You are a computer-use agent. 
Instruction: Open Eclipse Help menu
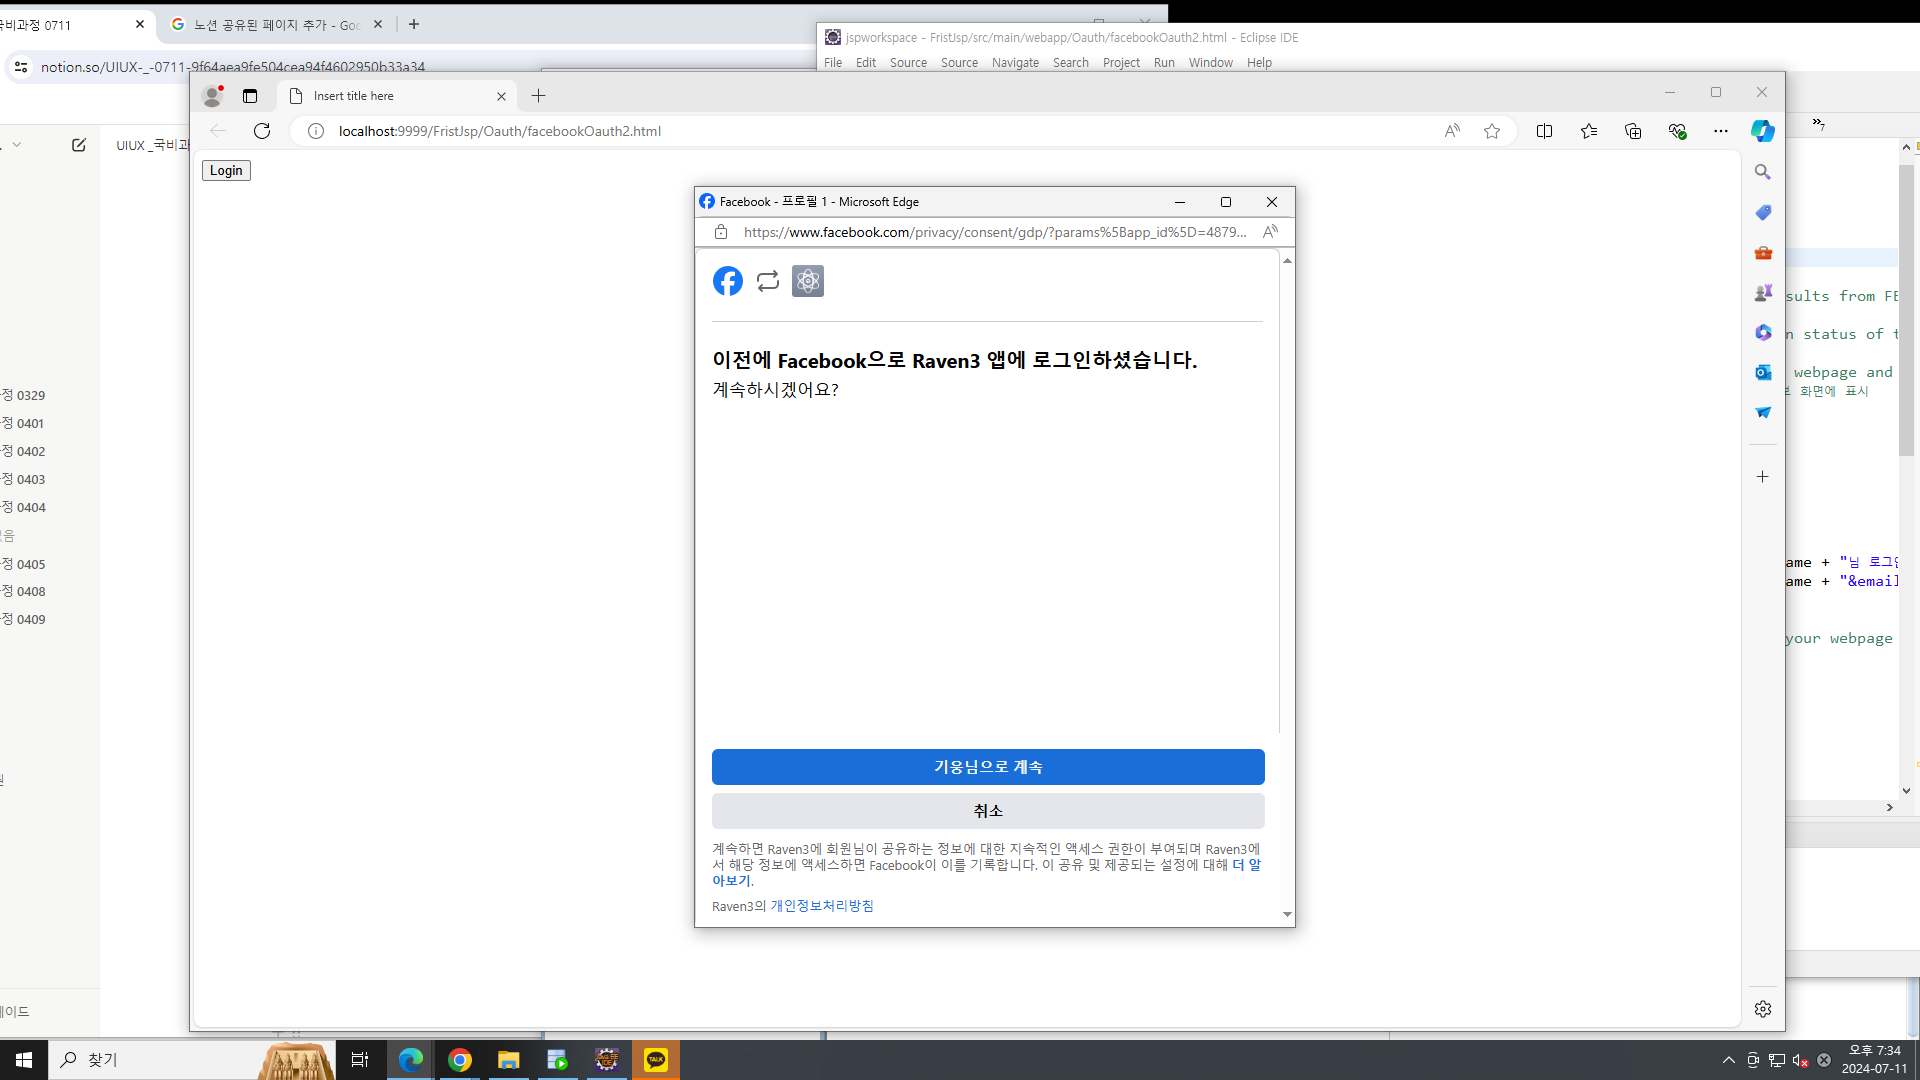[1259, 63]
